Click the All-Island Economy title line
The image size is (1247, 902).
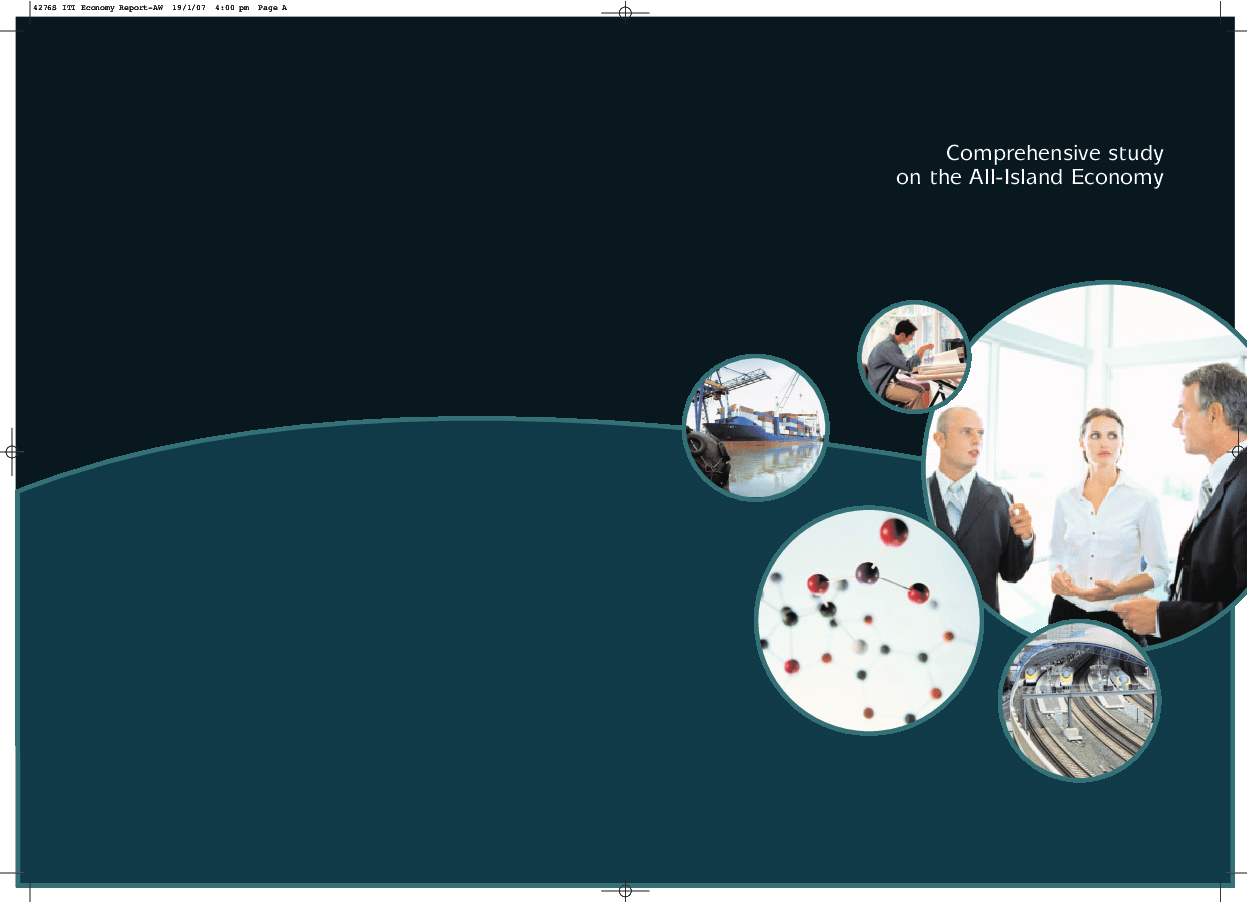coord(1030,177)
